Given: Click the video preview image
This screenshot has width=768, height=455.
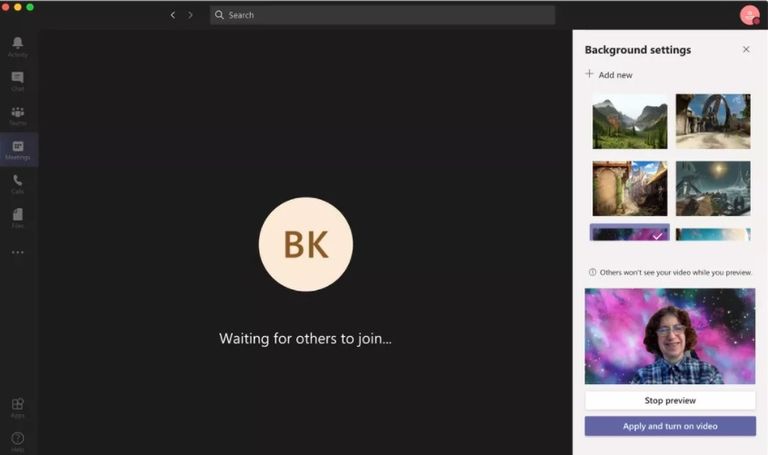Looking at the screenshot, I should tap(670, 336).
